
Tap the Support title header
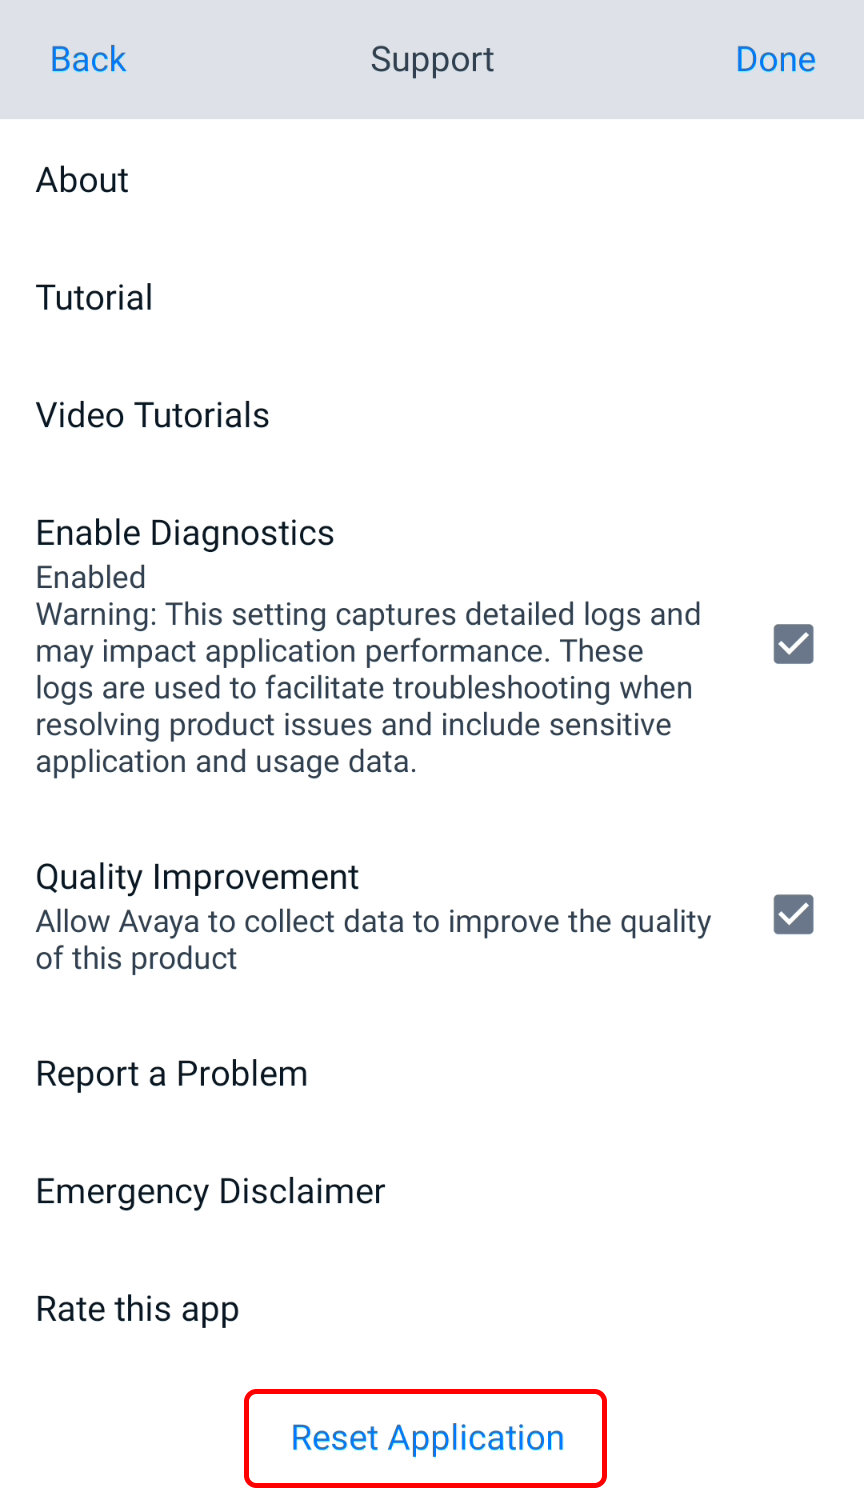pyautogui.click(x=432, y=59)
